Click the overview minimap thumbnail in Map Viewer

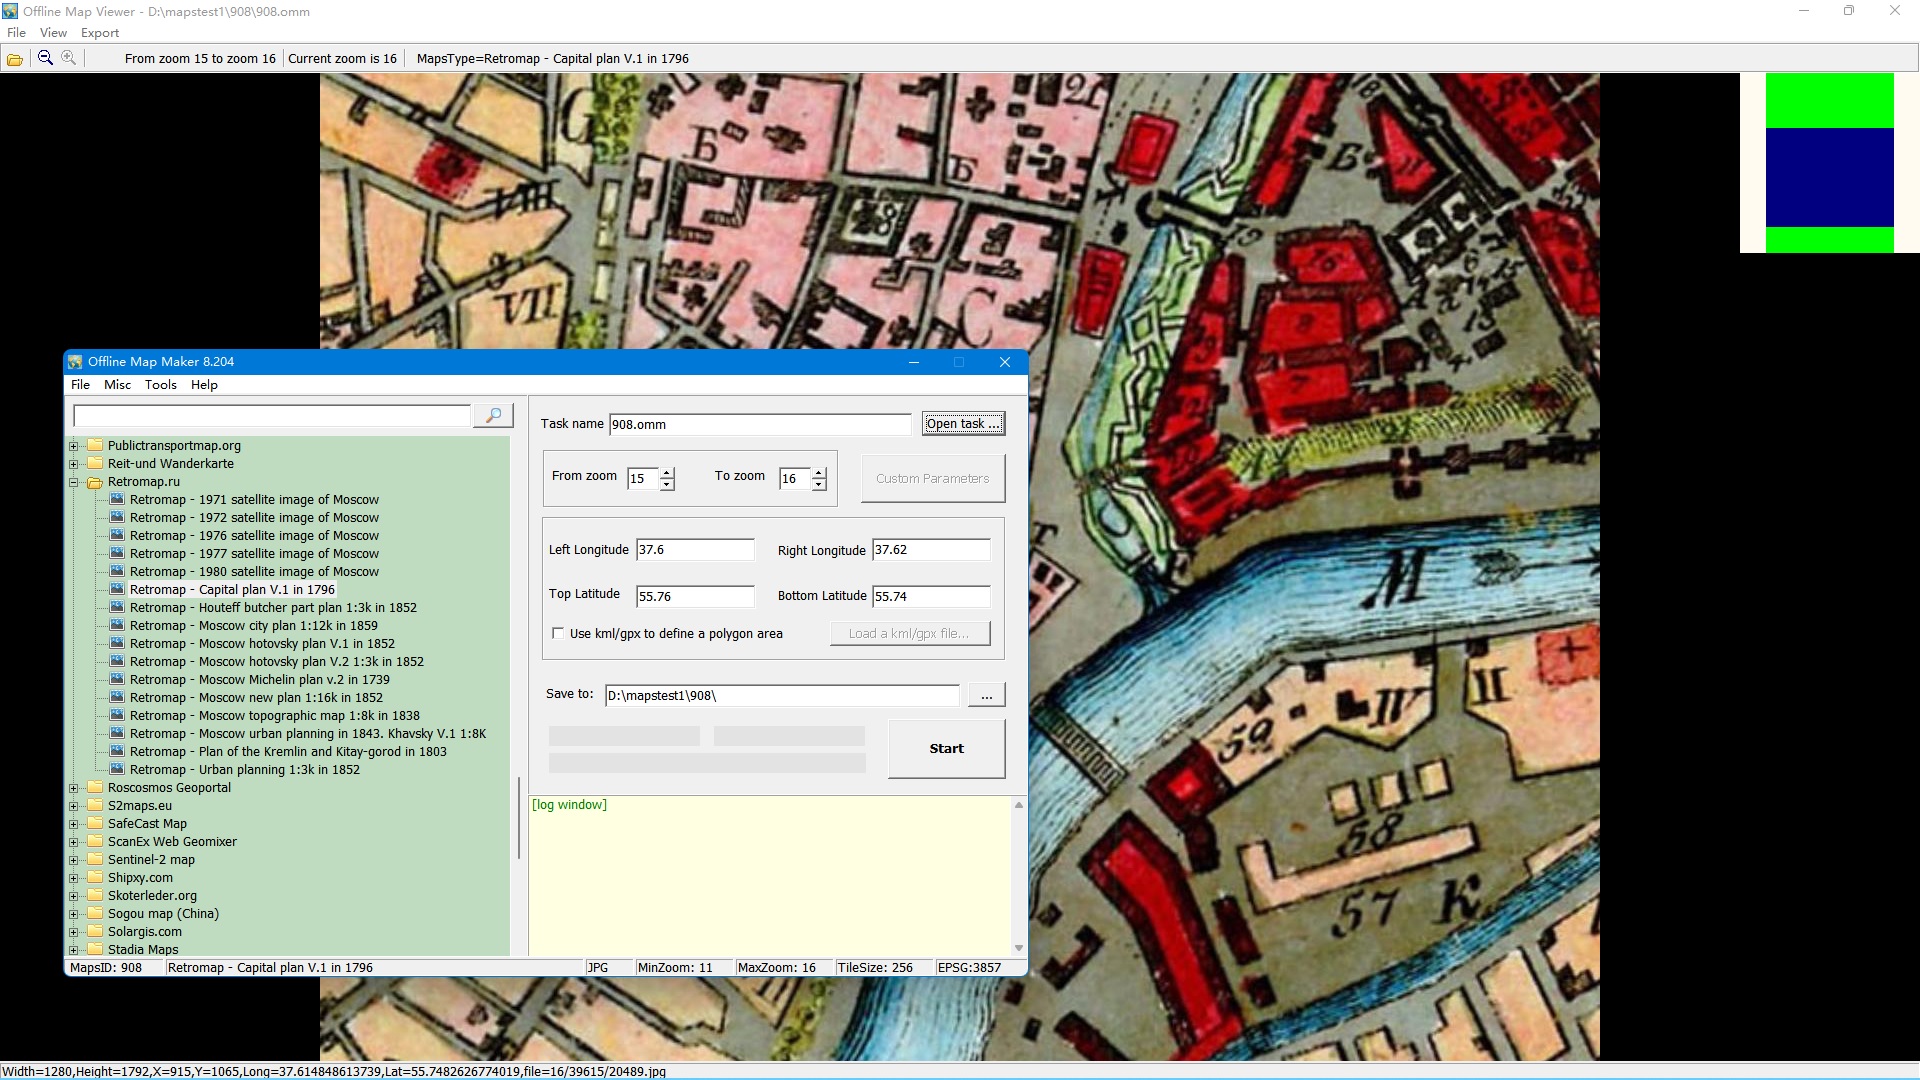click(1829, 163)
